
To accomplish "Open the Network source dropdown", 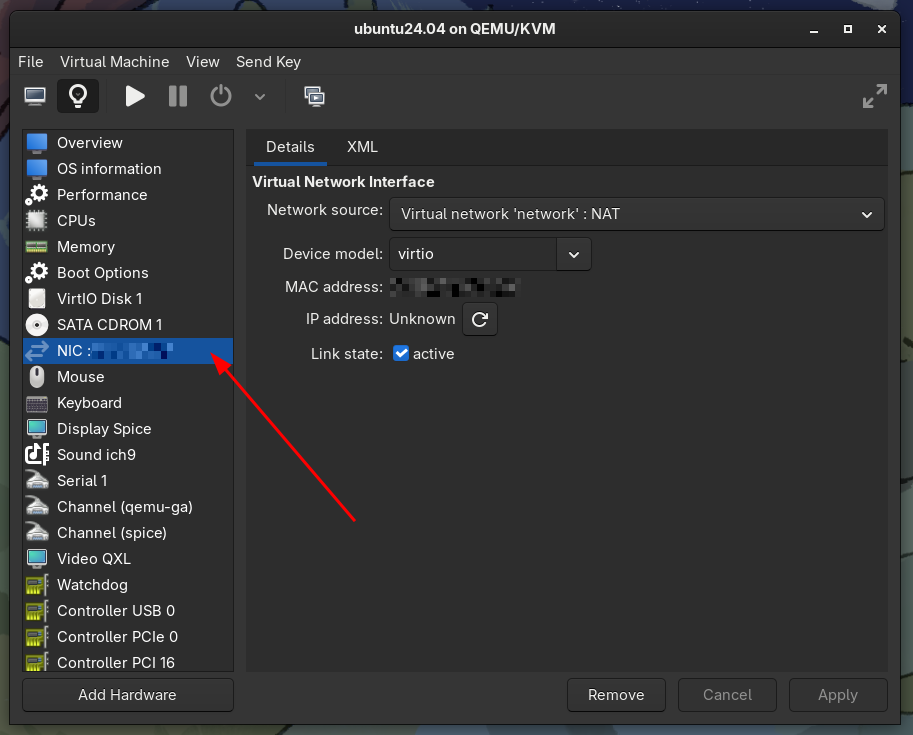I will 636,213.
